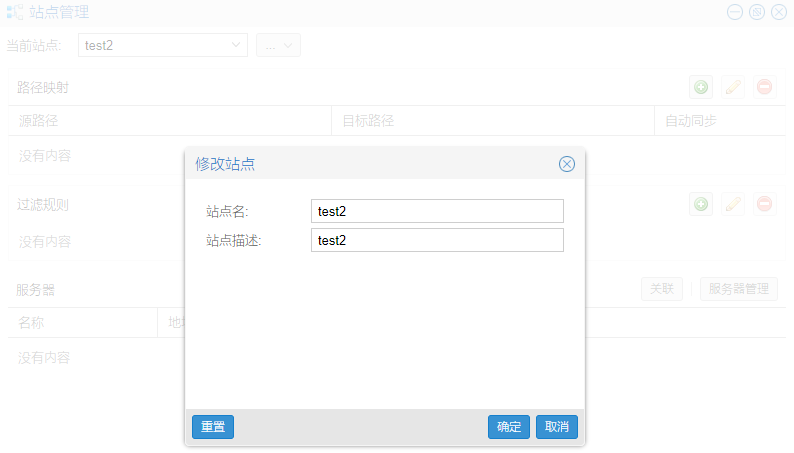
Task: Focus the 站点名 text field
Action: point(437,211)
